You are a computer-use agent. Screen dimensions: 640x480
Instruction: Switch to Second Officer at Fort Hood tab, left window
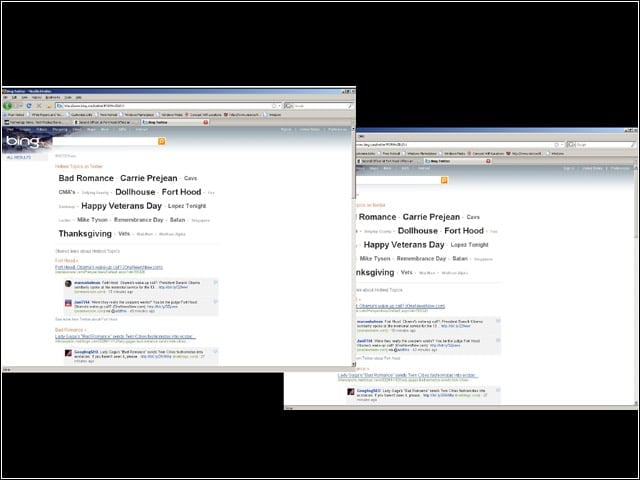click(x=105, y=122)
